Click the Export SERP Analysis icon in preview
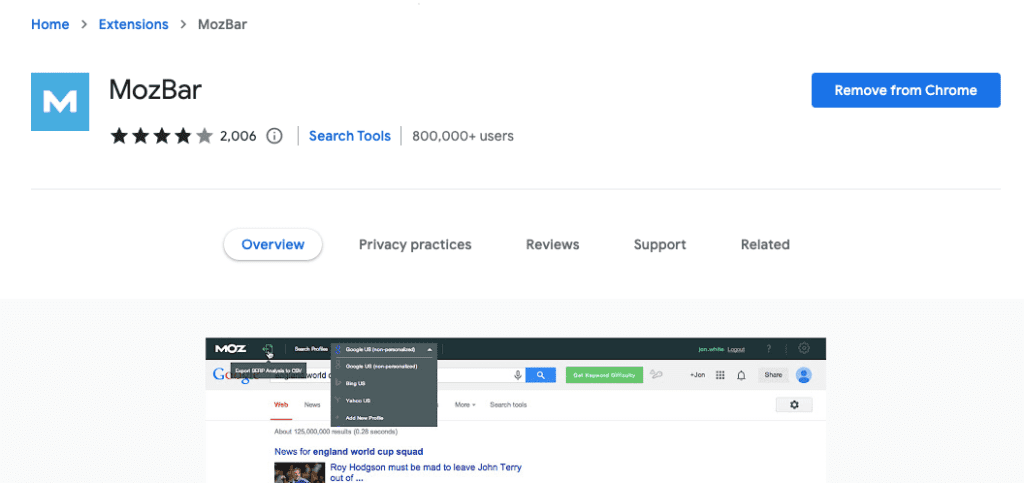Viewport: 1024px width, 483px height. pos(268,349)
